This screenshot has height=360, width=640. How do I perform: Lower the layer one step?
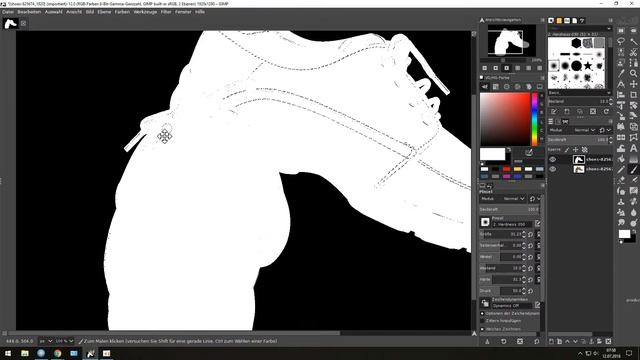(575, 341)
